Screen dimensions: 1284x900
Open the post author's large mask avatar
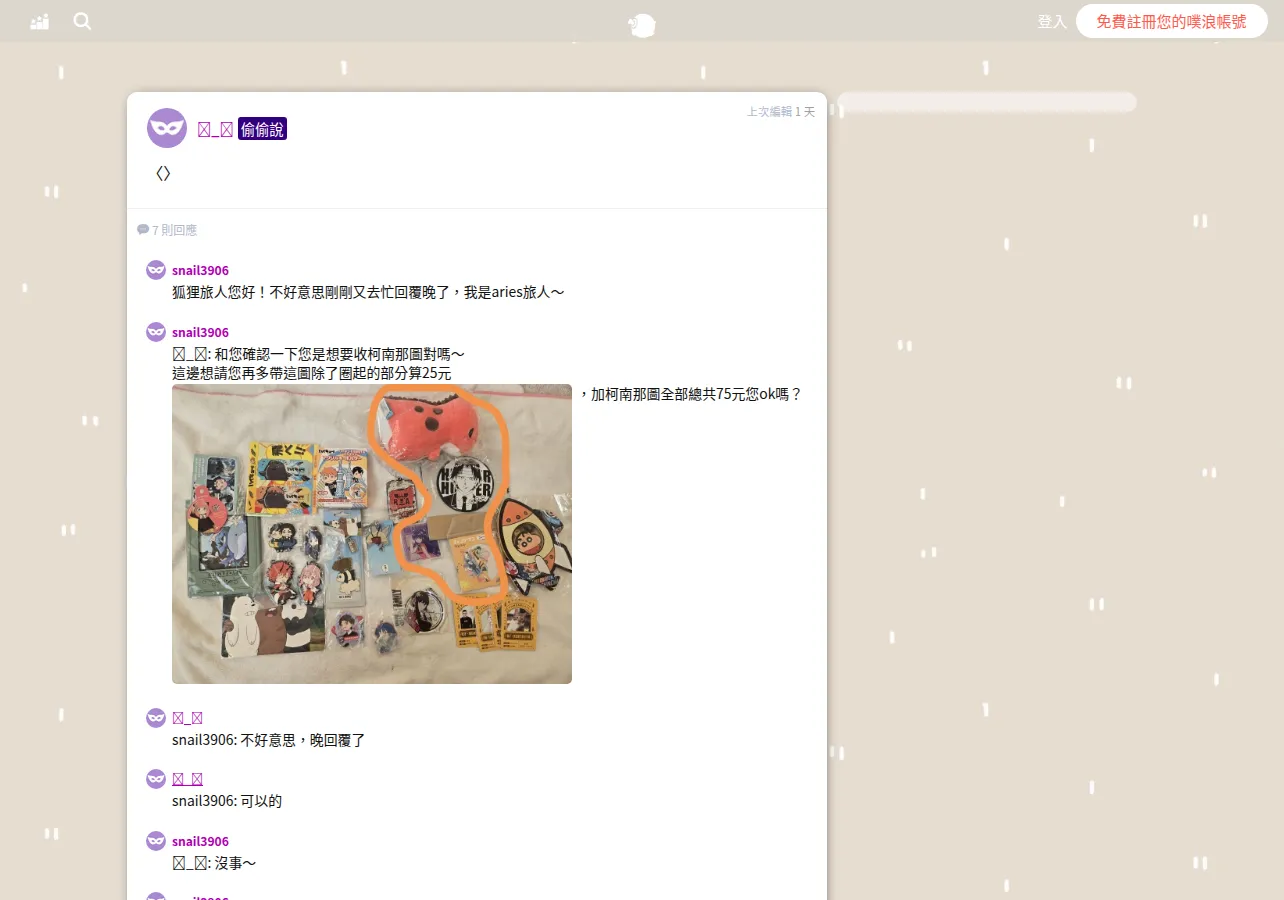167,128
